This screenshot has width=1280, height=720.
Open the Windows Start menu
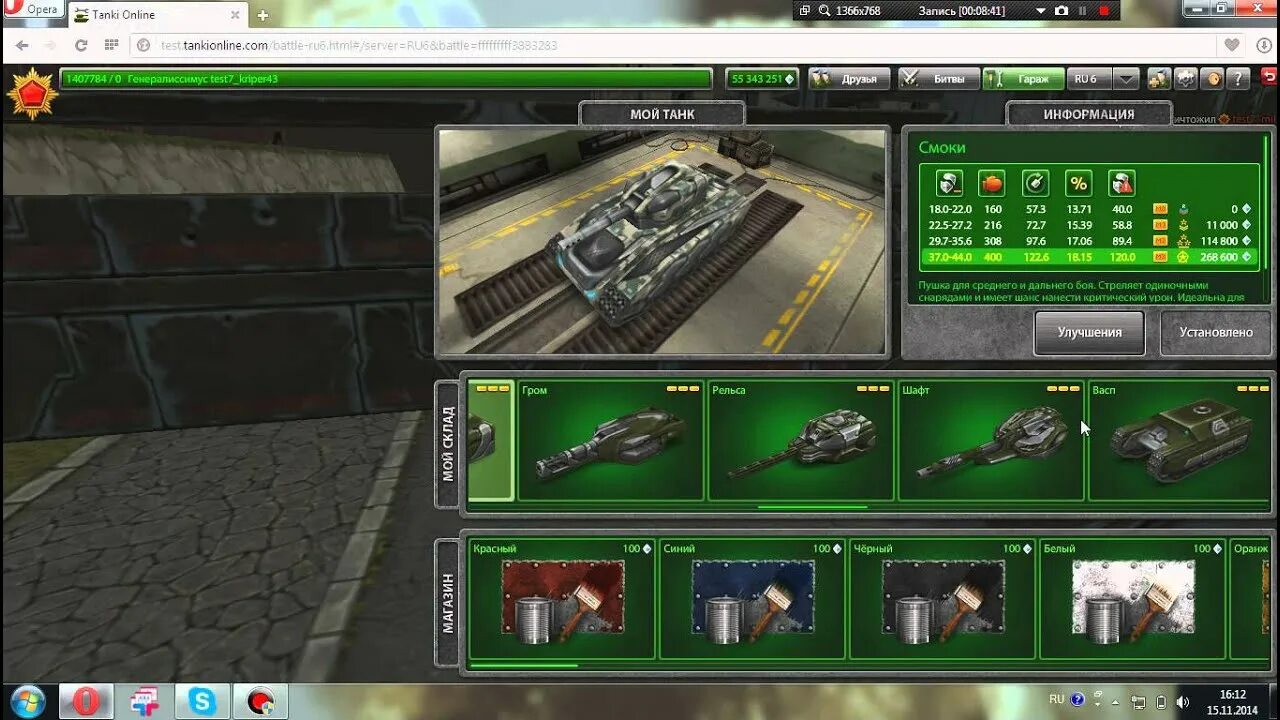click(x=27, y=701)
